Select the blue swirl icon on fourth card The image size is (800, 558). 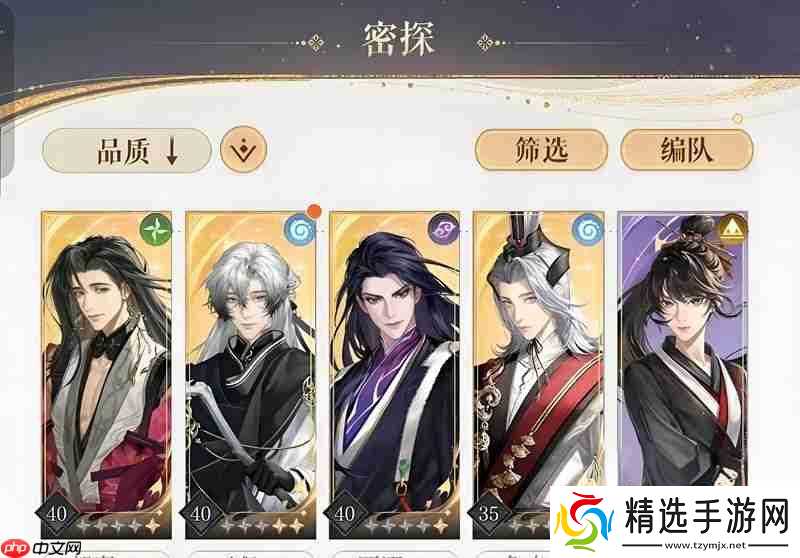587,230
